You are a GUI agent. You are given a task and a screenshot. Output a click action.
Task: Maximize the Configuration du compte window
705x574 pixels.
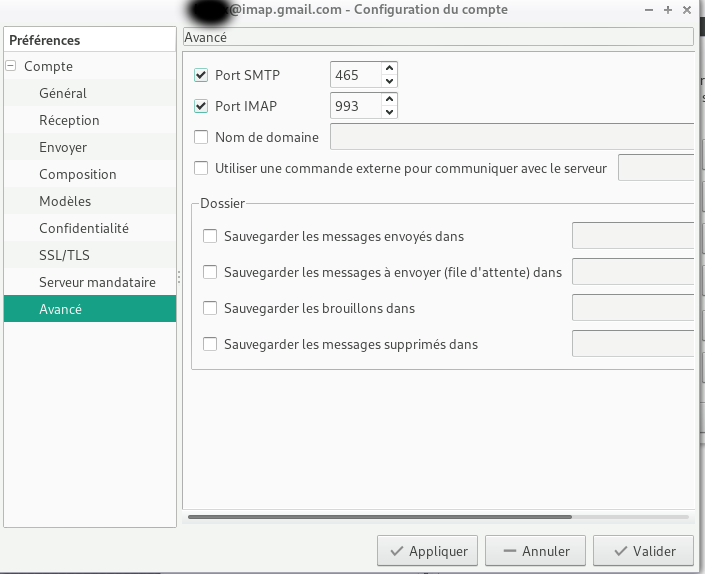click(x=668, y=10)
